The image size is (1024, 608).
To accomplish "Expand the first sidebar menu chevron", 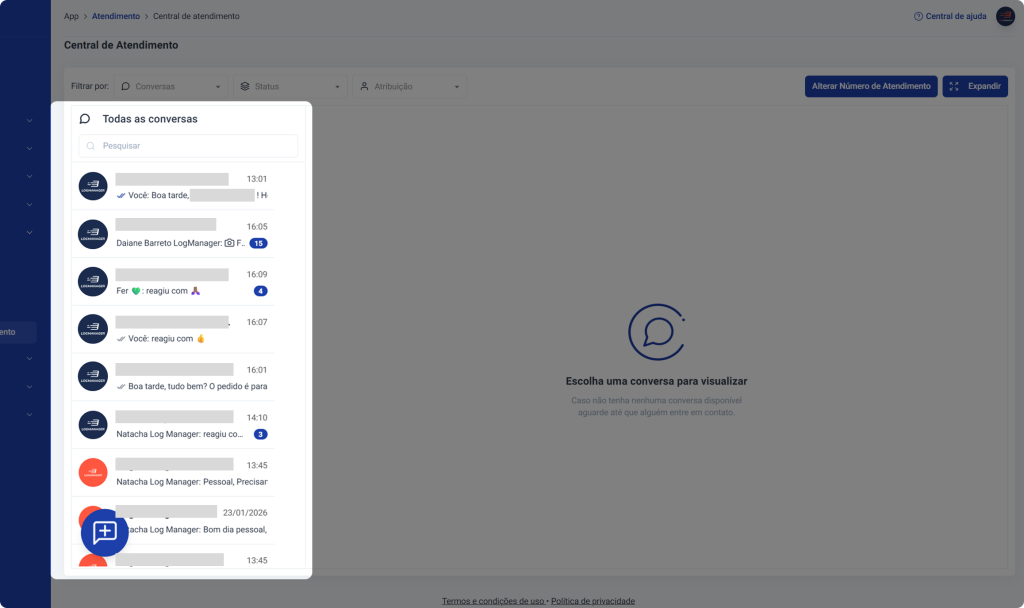I will (30, 121).
